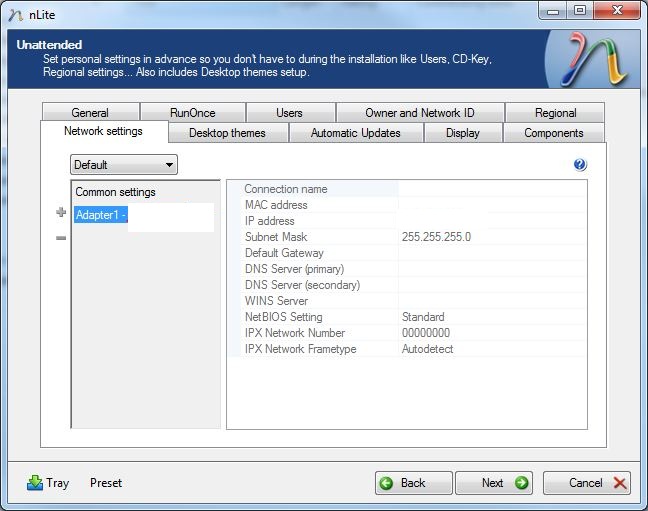Edit Subnet Mask value 255.255.255.0
The height and width of the screenshot is (511, 648).
(492, 237)
